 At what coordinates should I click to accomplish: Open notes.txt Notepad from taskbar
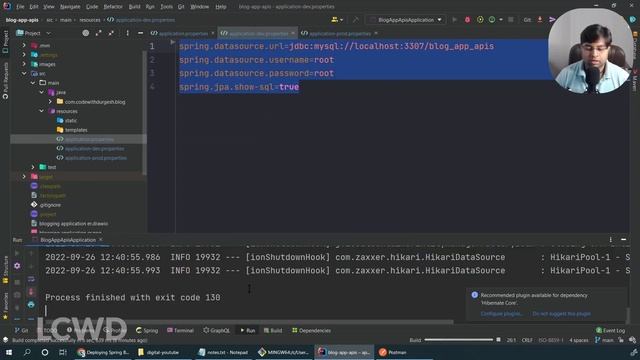[x=224, y=352]
